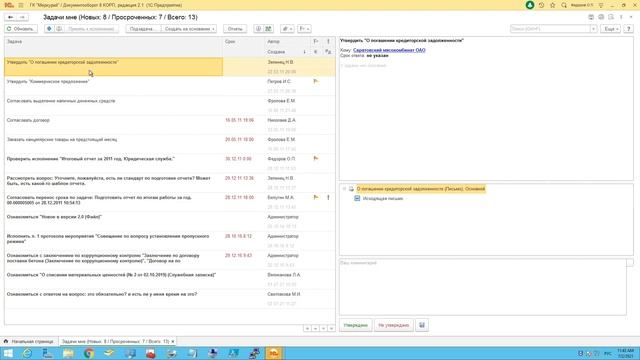Open Google Chrome from taskbar
The width and height of the screenshot is (640, 360).
point(89,353)
